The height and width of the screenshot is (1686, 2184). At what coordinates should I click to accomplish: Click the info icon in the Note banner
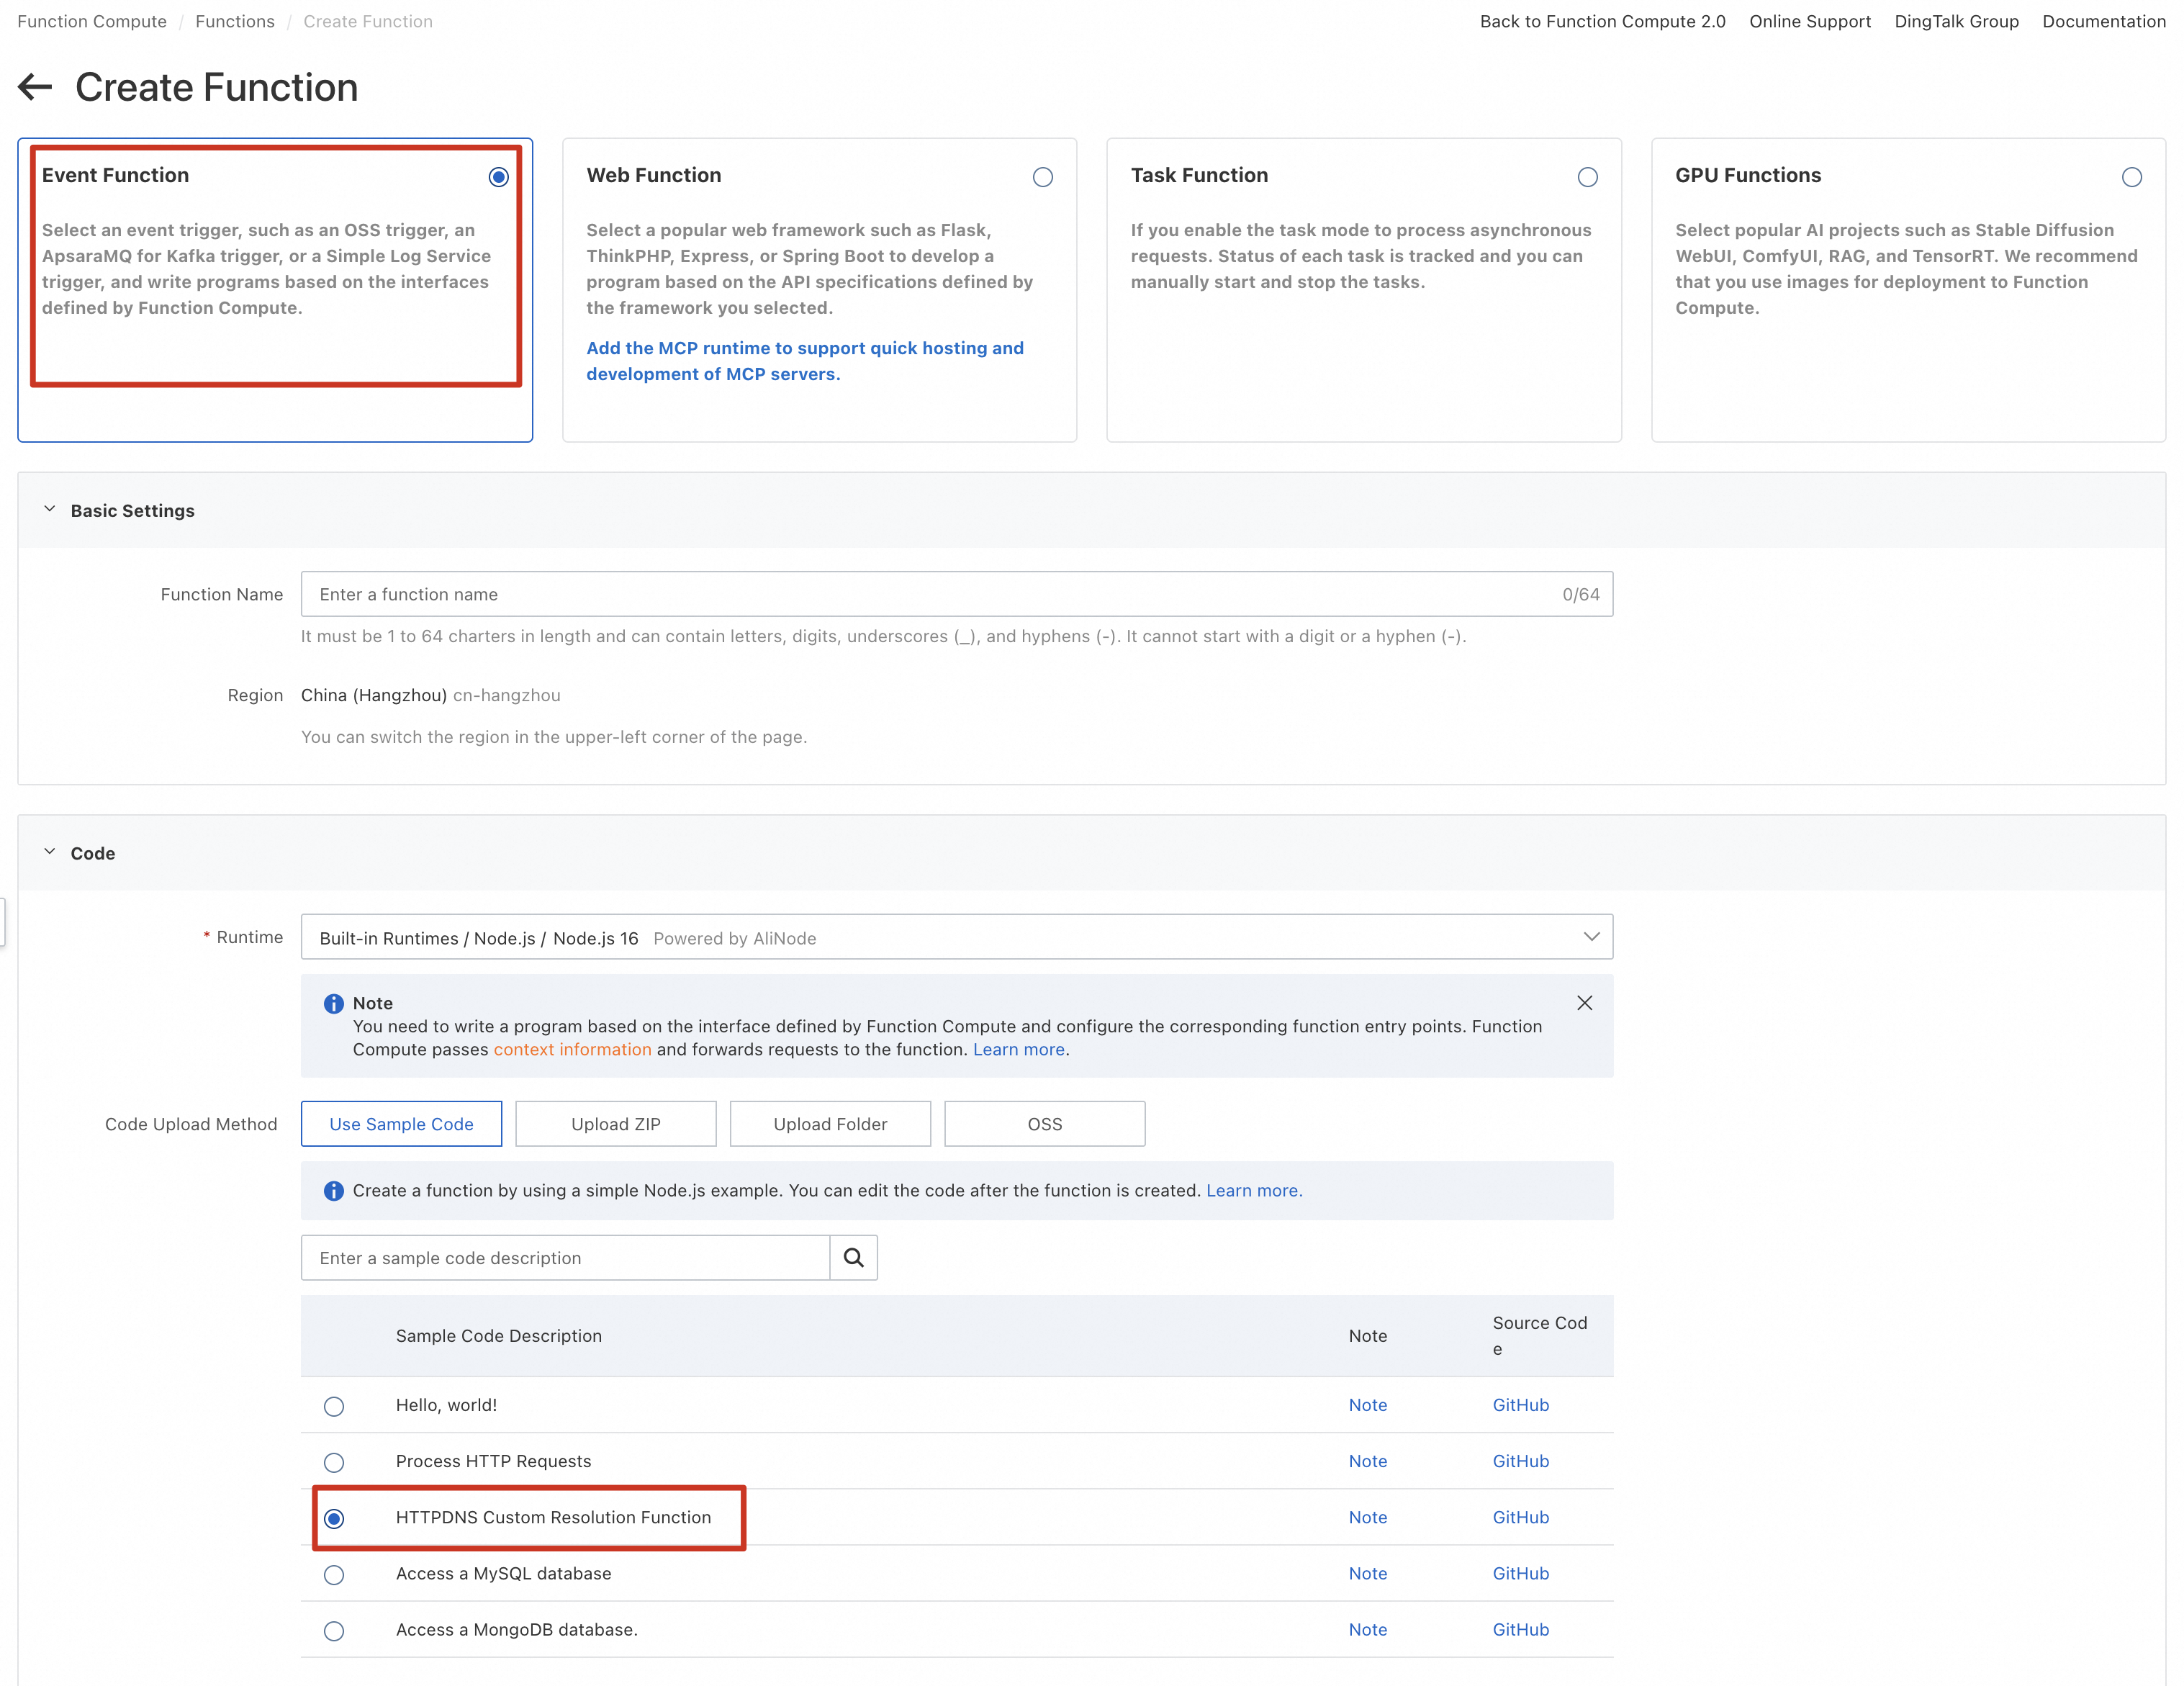pyautogui.click(x=333, y=1003)
